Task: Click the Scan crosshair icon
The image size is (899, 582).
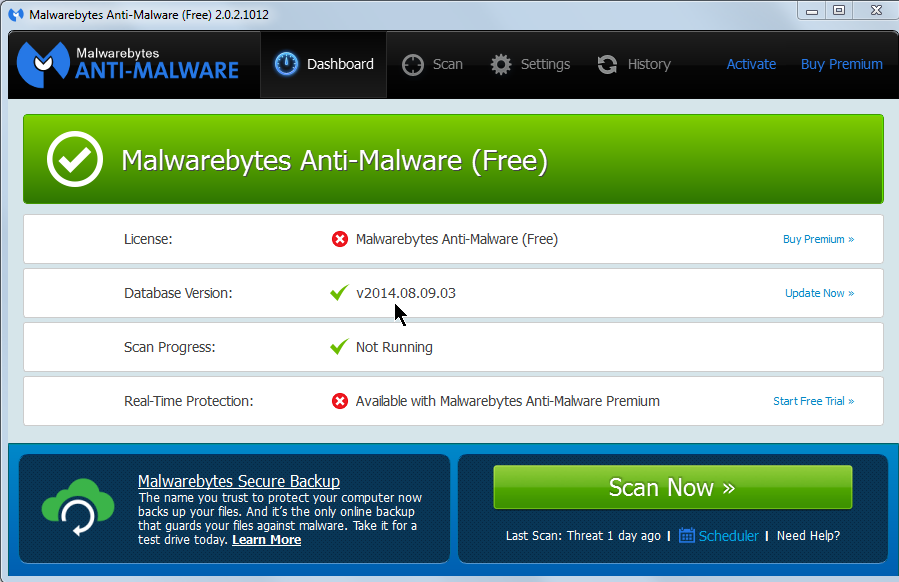Action: pos(412,65)
